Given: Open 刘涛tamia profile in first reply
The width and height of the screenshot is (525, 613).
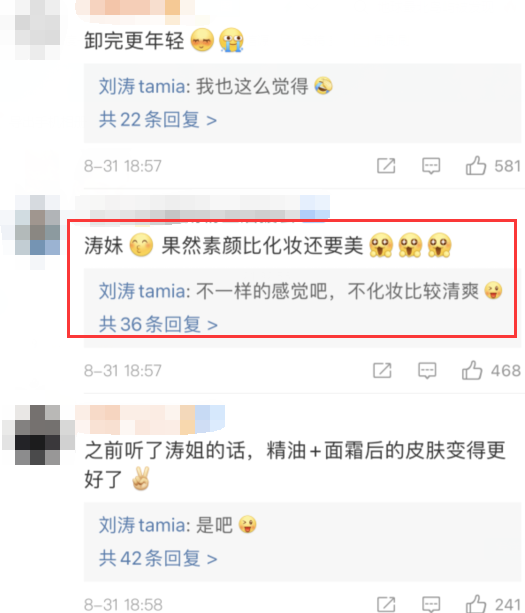Looking at the screenshot, I should click(142, 86).
